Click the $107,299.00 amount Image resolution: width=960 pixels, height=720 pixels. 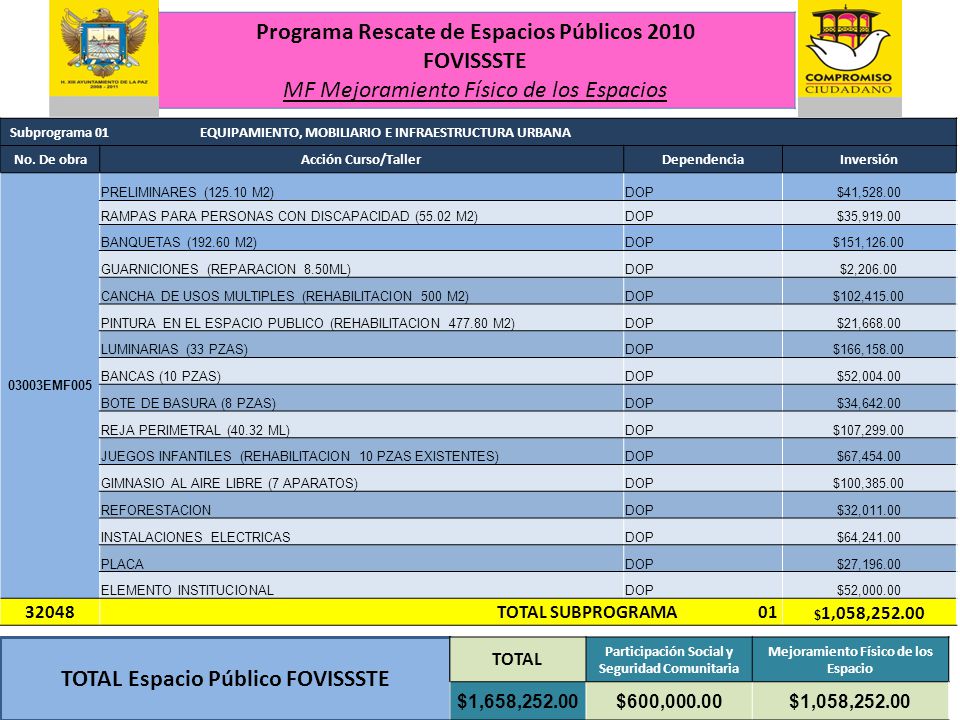coord(868,430)
